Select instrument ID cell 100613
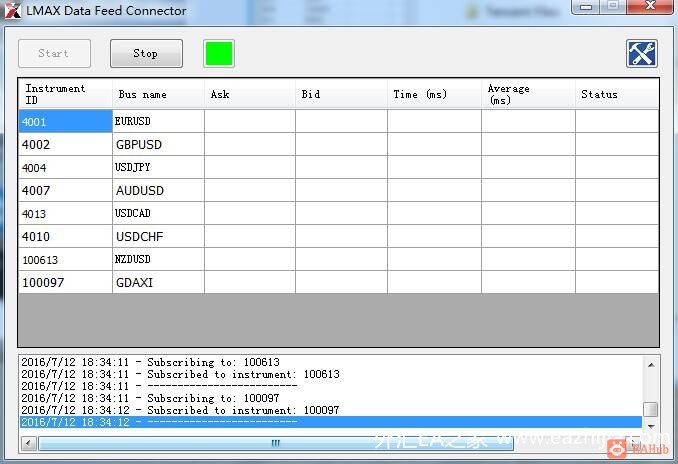The height and width of the screenshot is (464, 678). pyautogui.click(x=65, y=259)
